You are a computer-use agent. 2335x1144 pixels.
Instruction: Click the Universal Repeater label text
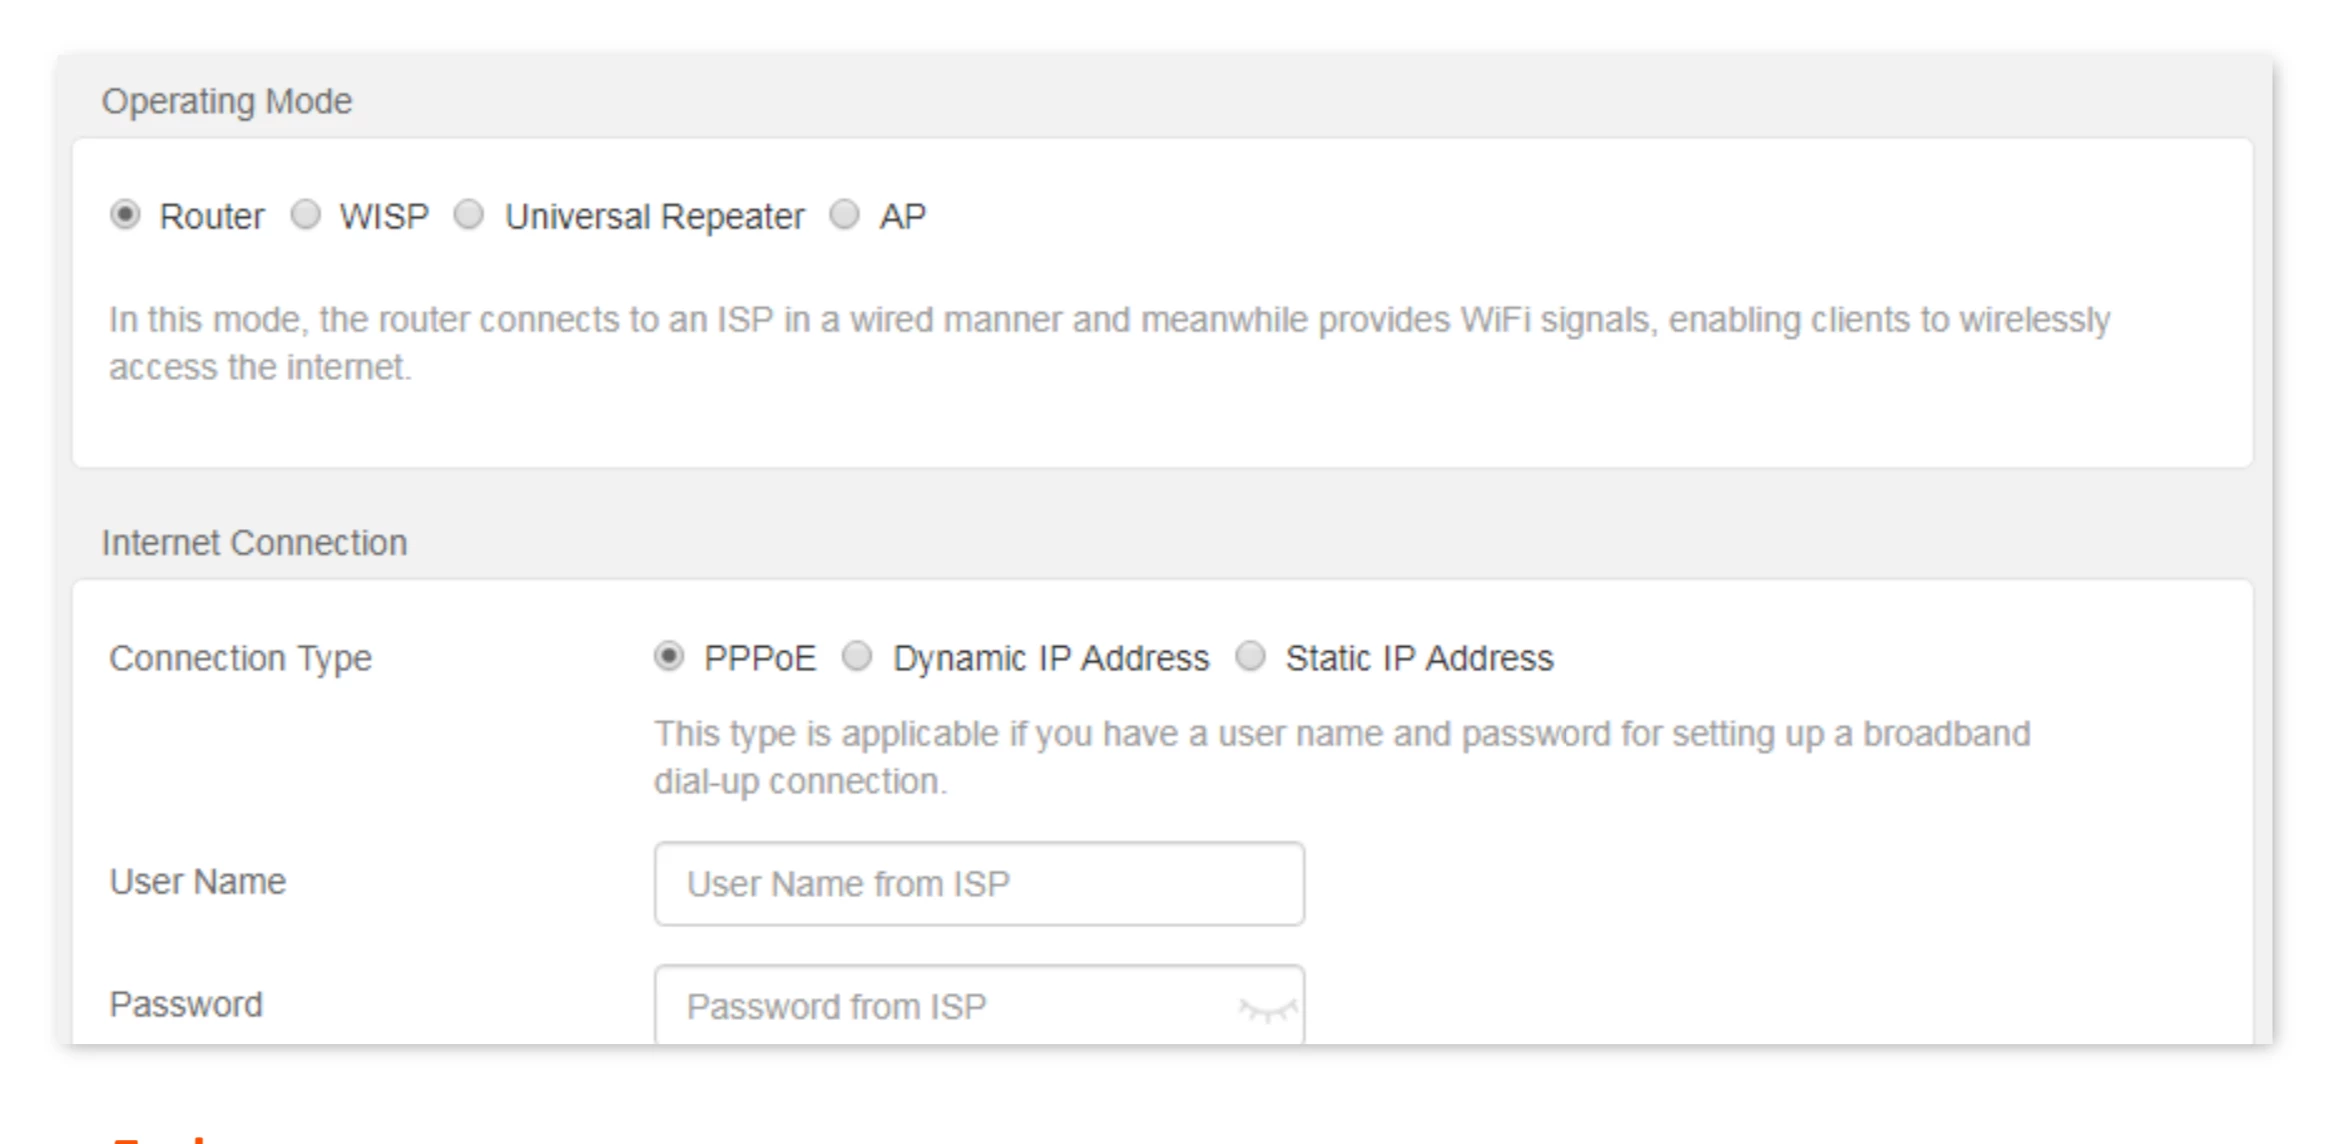coord(654,217)
